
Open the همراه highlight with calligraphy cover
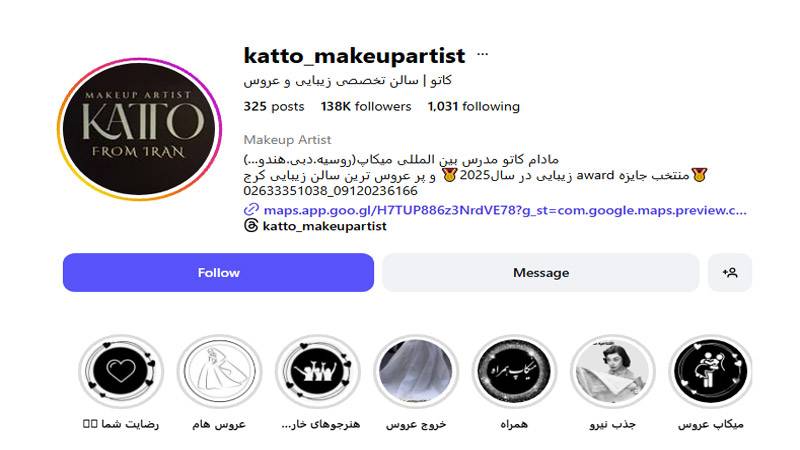(x=514, y=371)
